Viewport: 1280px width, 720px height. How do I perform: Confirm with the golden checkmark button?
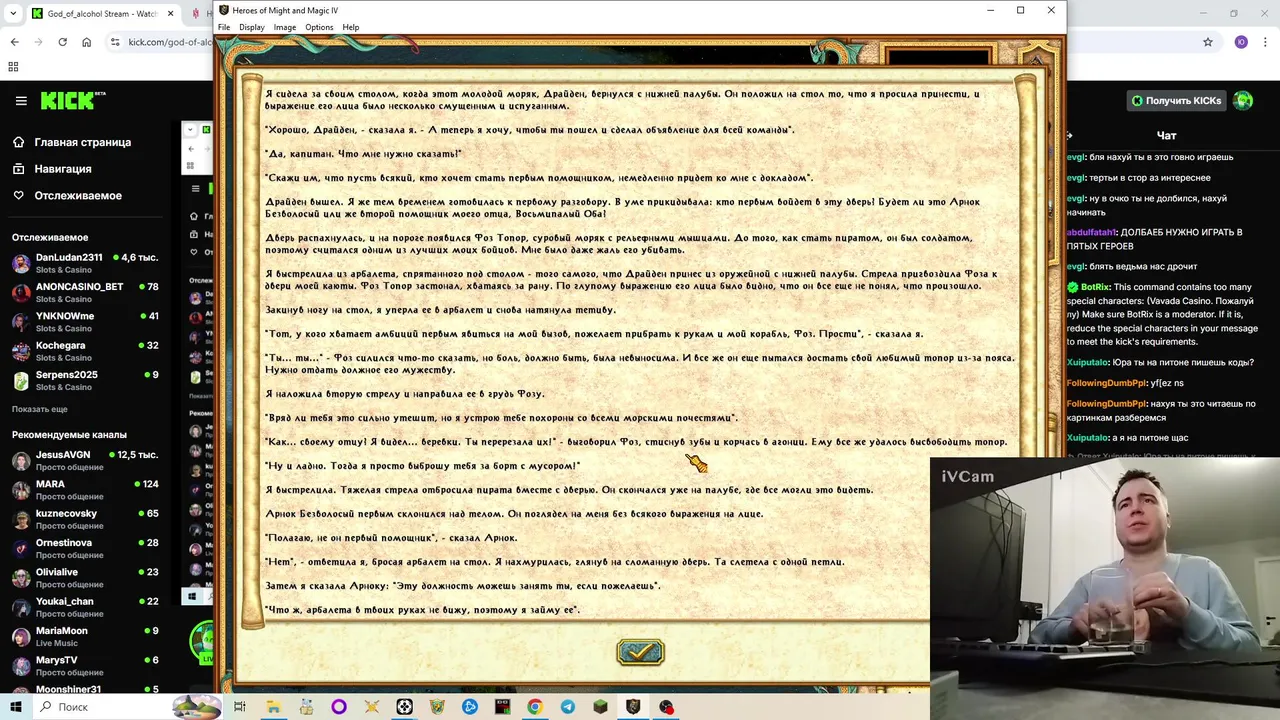(640, 652)
